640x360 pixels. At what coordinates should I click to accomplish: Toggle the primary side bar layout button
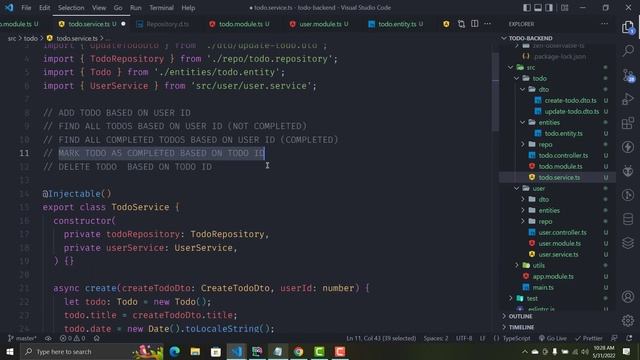pyautogui.click(x=527, y=8)
